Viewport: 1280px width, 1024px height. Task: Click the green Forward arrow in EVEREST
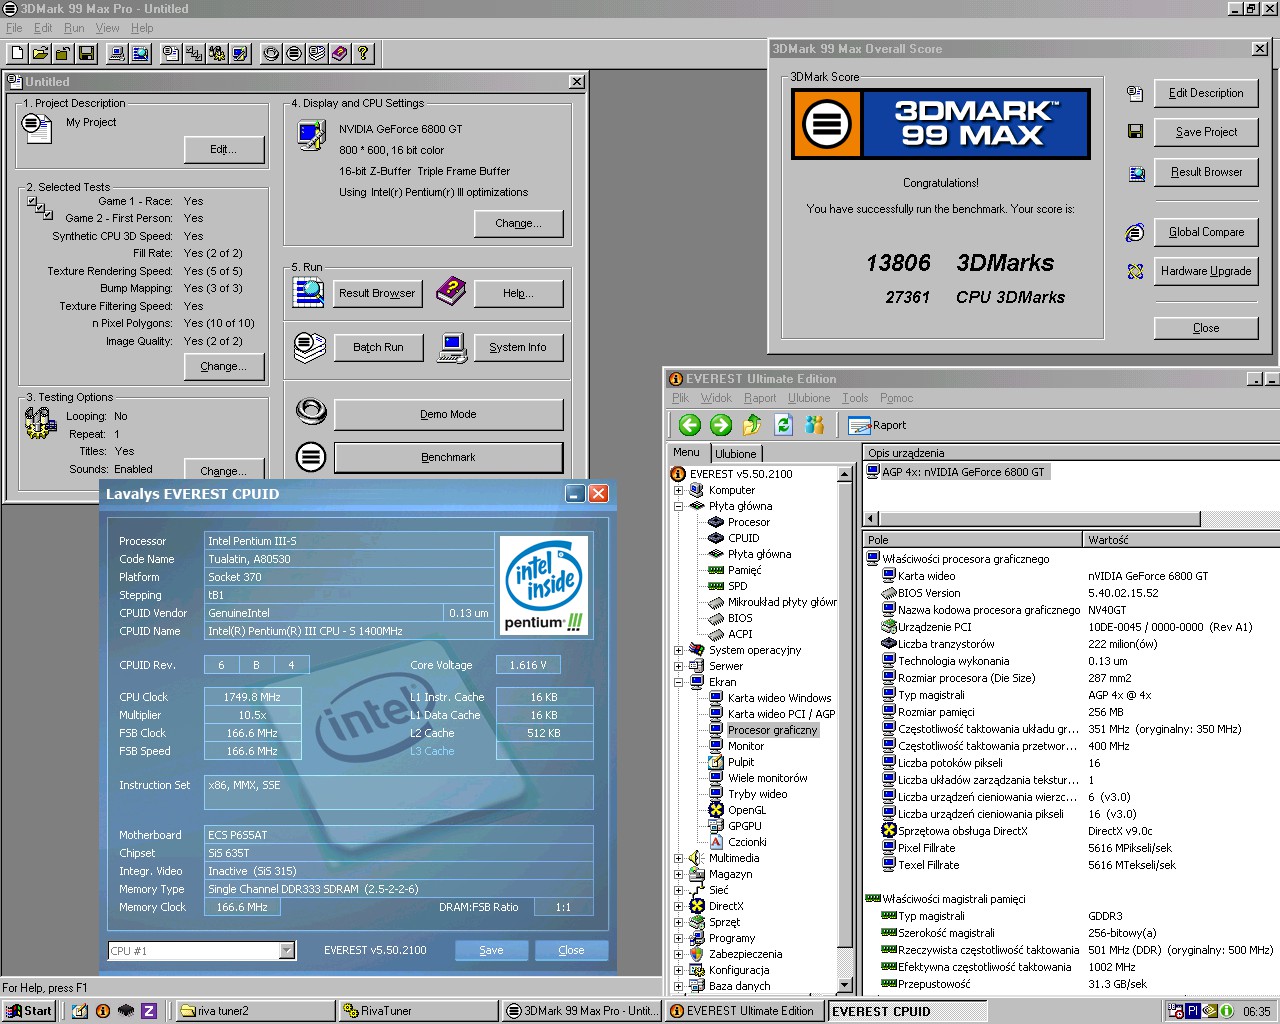(721, 425)
